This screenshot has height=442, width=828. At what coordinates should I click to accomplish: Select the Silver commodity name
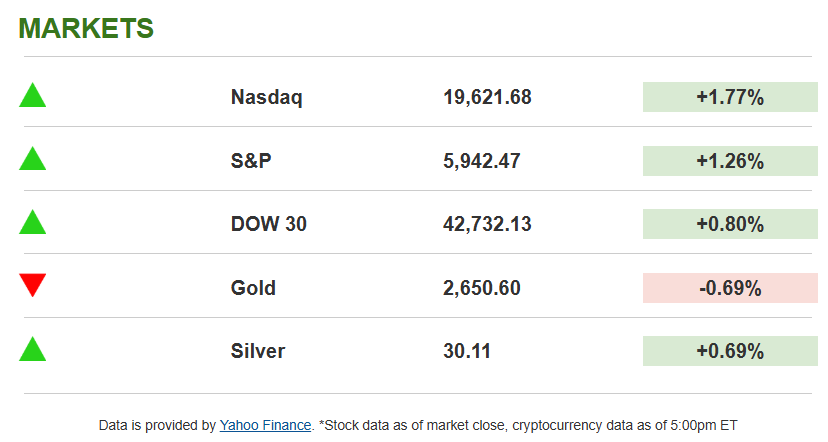point(258,351)
